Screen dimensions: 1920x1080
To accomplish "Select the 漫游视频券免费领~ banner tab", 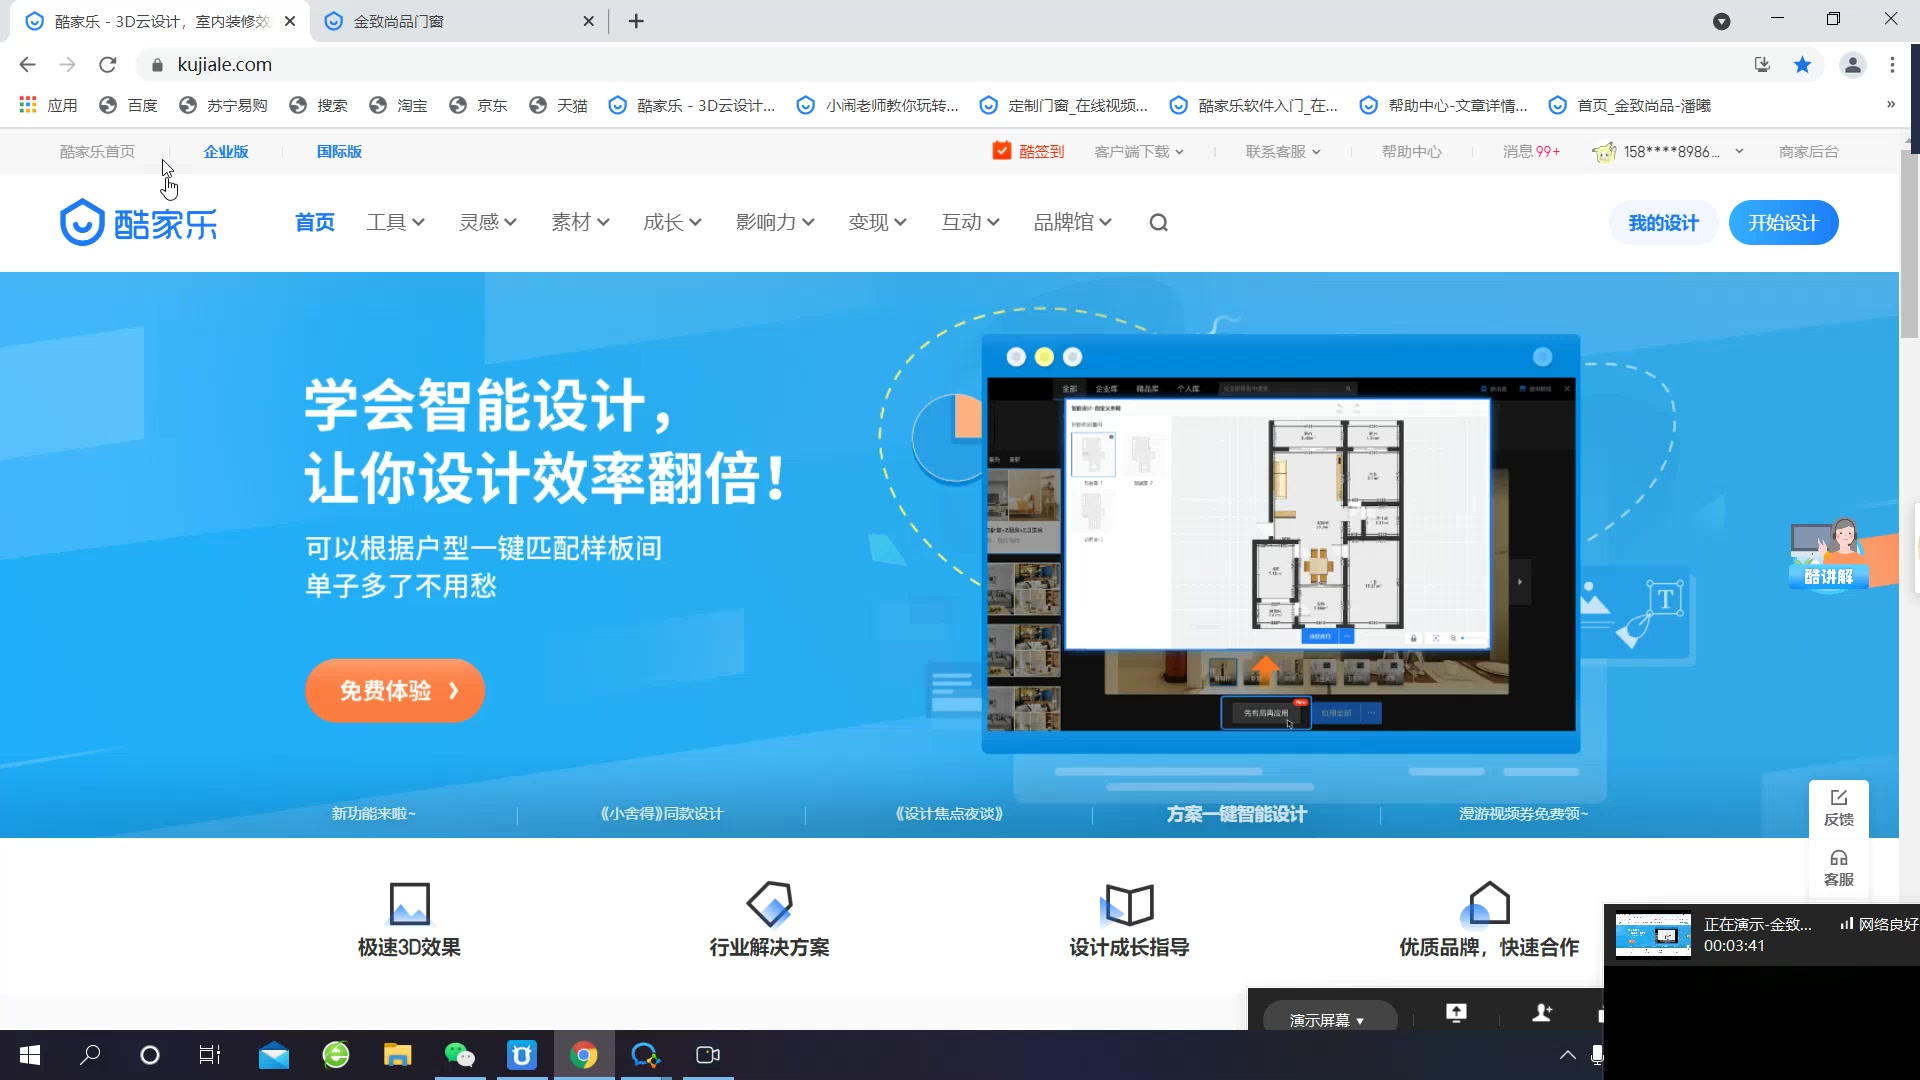I will [1523, 814].
